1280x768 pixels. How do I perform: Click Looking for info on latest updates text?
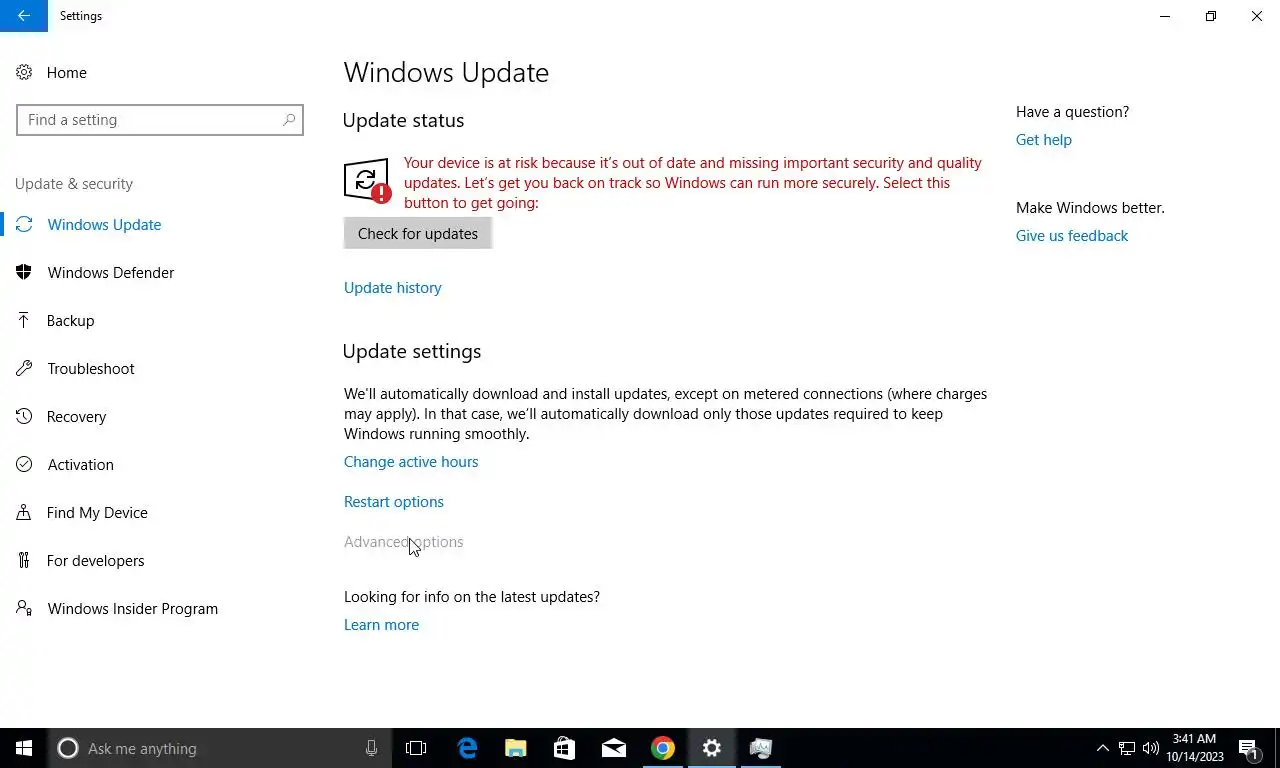472,597
